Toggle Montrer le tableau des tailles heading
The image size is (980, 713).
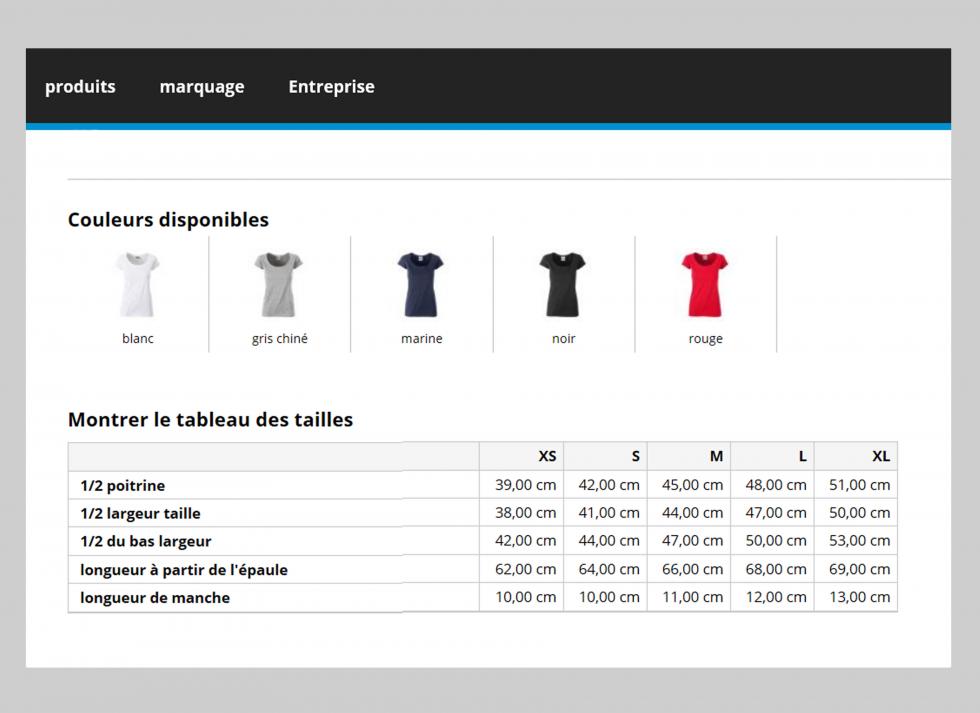pyautogui.click(x=210, y=419)
